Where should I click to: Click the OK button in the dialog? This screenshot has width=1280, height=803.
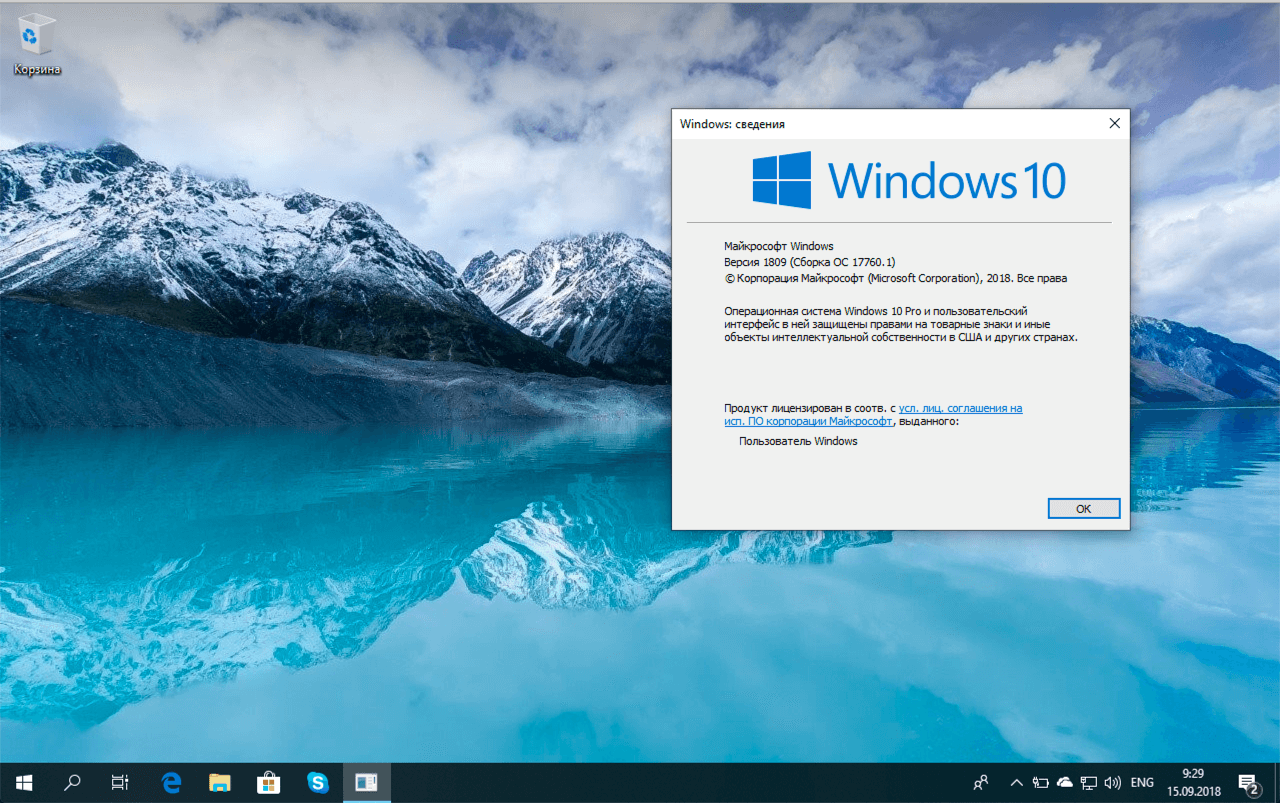pos(1083,508)
